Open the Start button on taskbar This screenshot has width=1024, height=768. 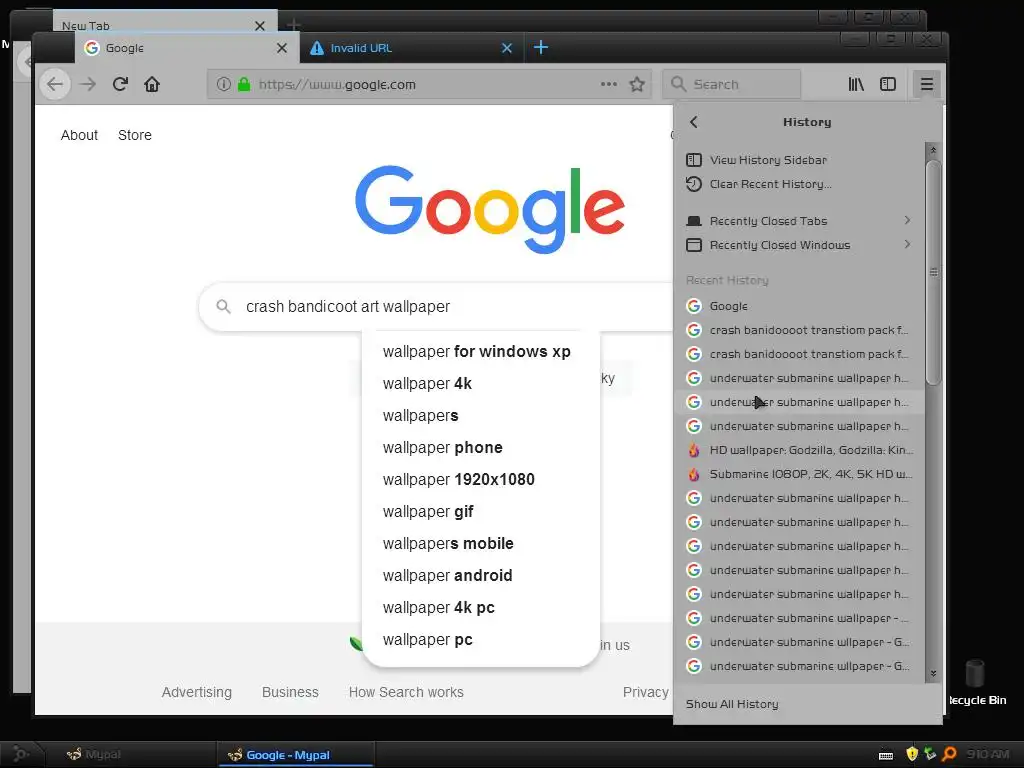click(x=21, y=754)
